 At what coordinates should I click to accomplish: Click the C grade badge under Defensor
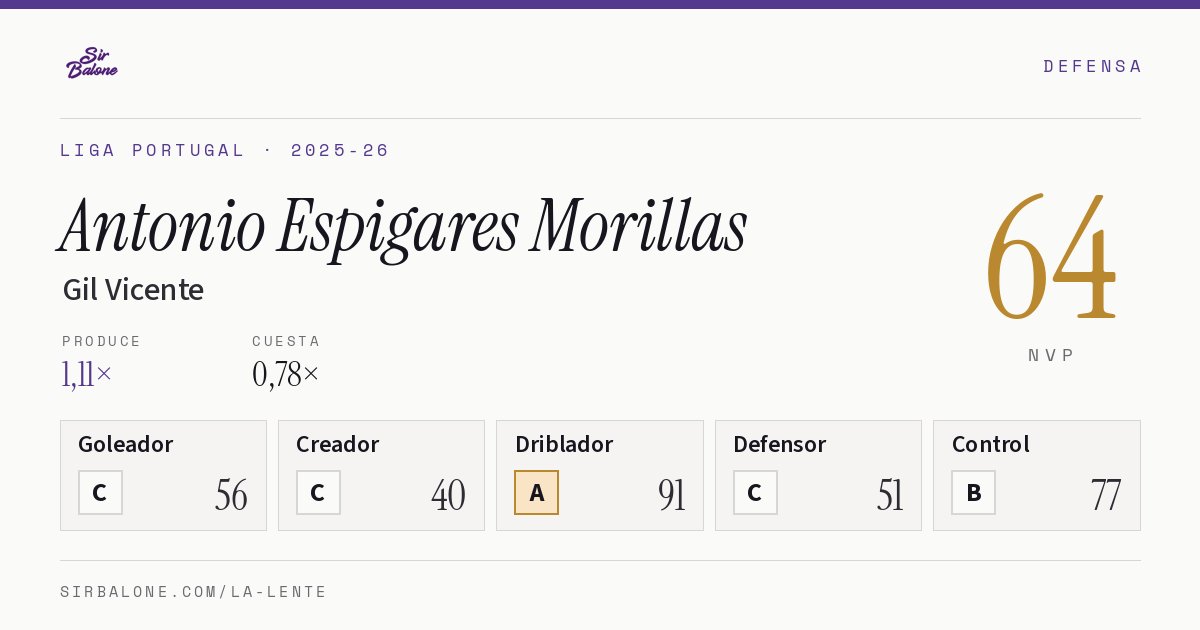pos(755,492)
